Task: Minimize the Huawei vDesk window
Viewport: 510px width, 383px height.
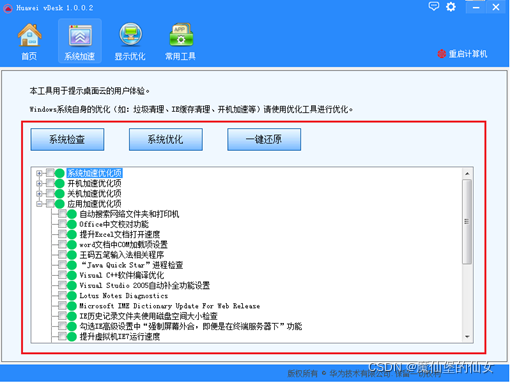Action: click(476, 7)
